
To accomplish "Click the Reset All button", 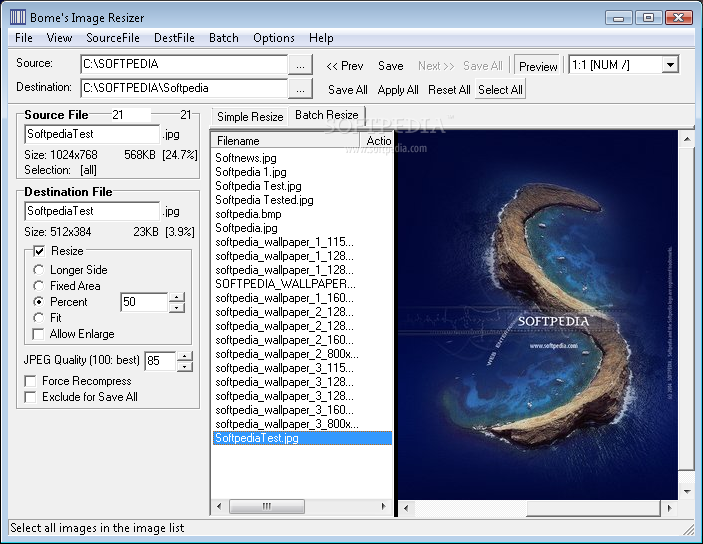I will point(449,90).
